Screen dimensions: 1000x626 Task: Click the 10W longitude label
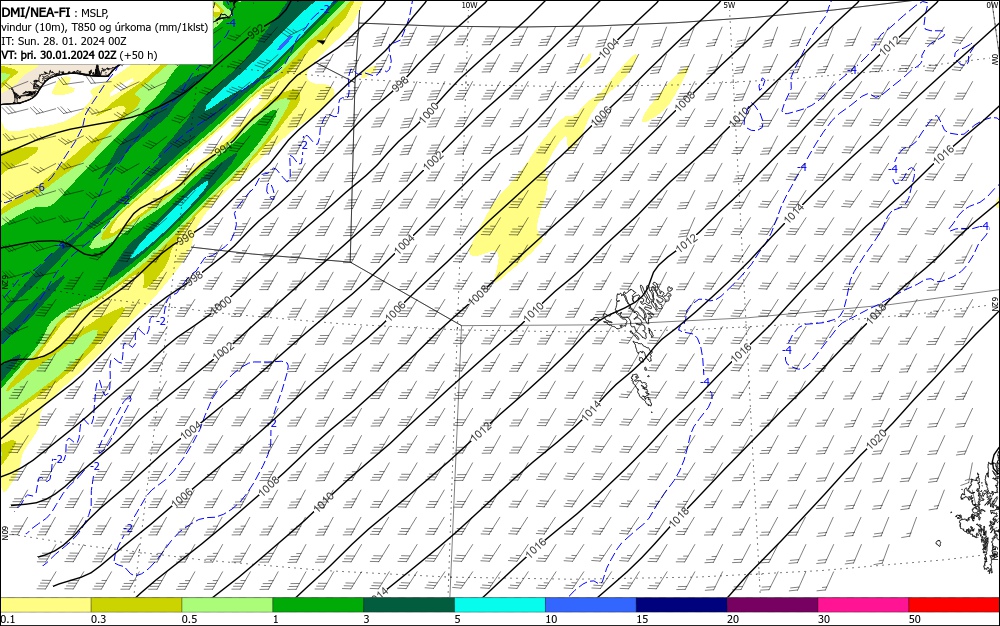pos(469,5)
